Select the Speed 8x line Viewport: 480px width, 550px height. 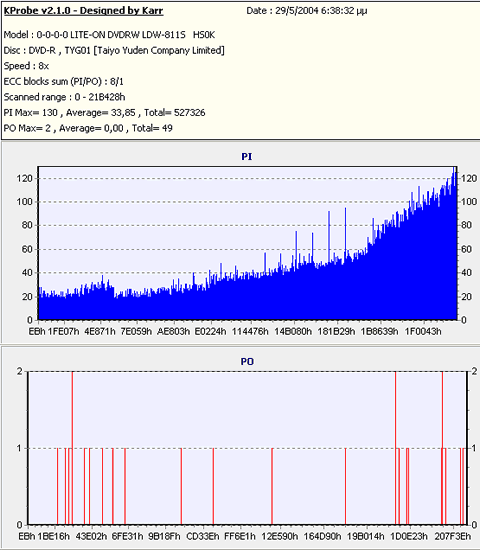click(26, 66)
